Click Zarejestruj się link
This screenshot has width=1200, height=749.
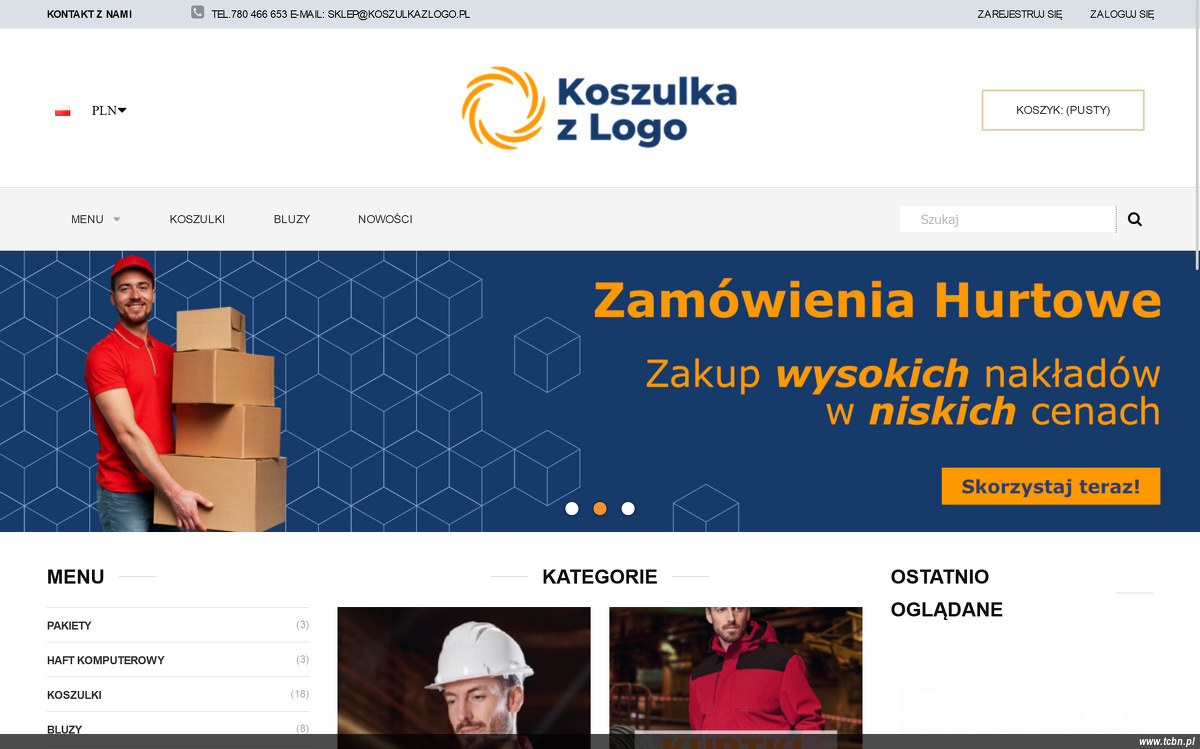1020,14
